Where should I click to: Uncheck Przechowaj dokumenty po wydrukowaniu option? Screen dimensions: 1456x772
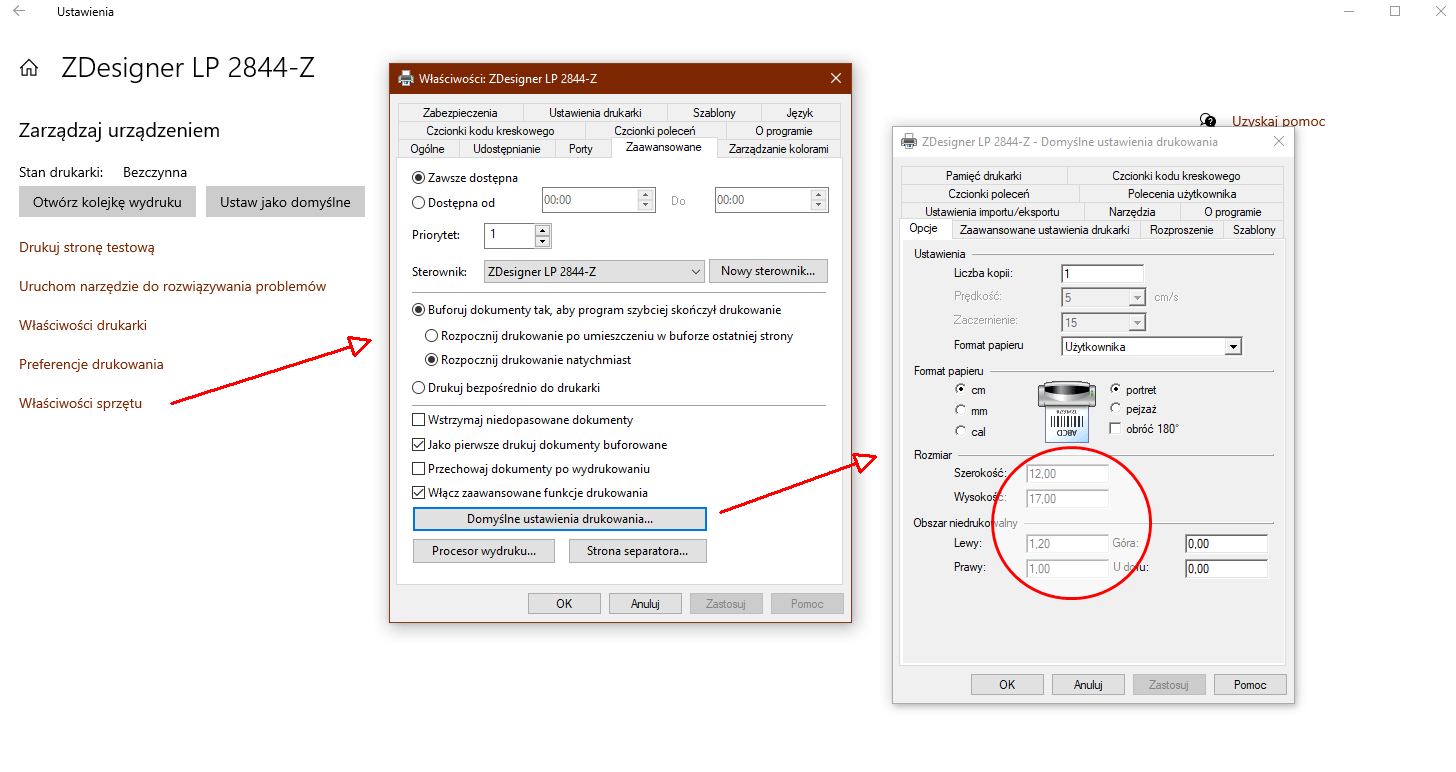(x=419, y=468)
